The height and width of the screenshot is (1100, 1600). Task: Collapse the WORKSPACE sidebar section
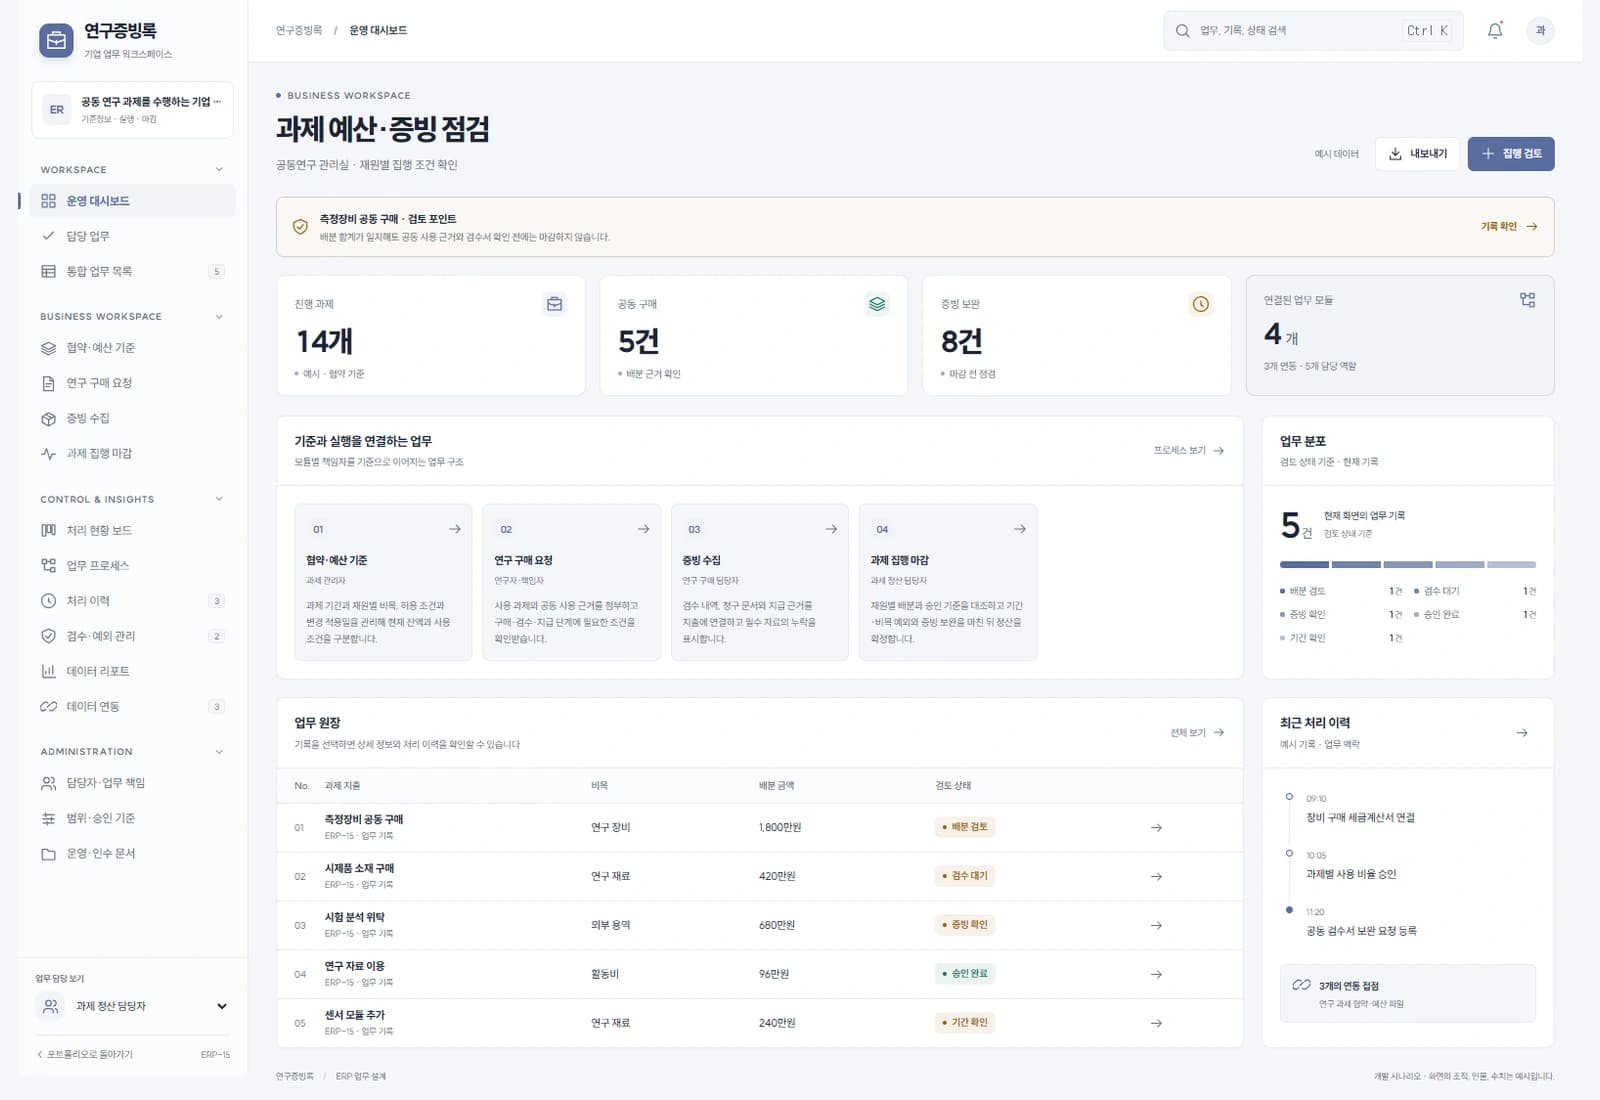219,170
